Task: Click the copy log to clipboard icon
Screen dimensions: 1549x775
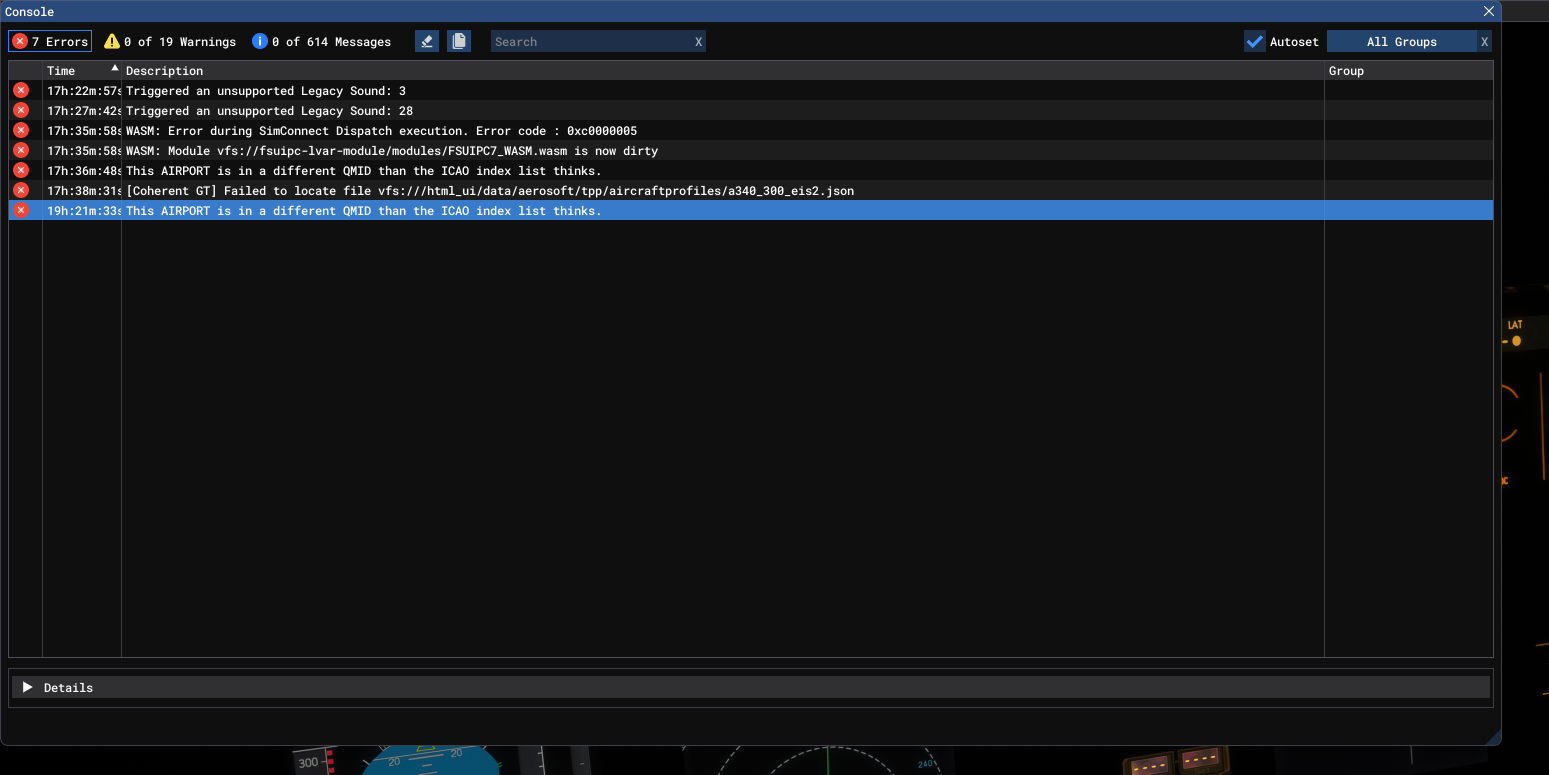Action: 459,41
